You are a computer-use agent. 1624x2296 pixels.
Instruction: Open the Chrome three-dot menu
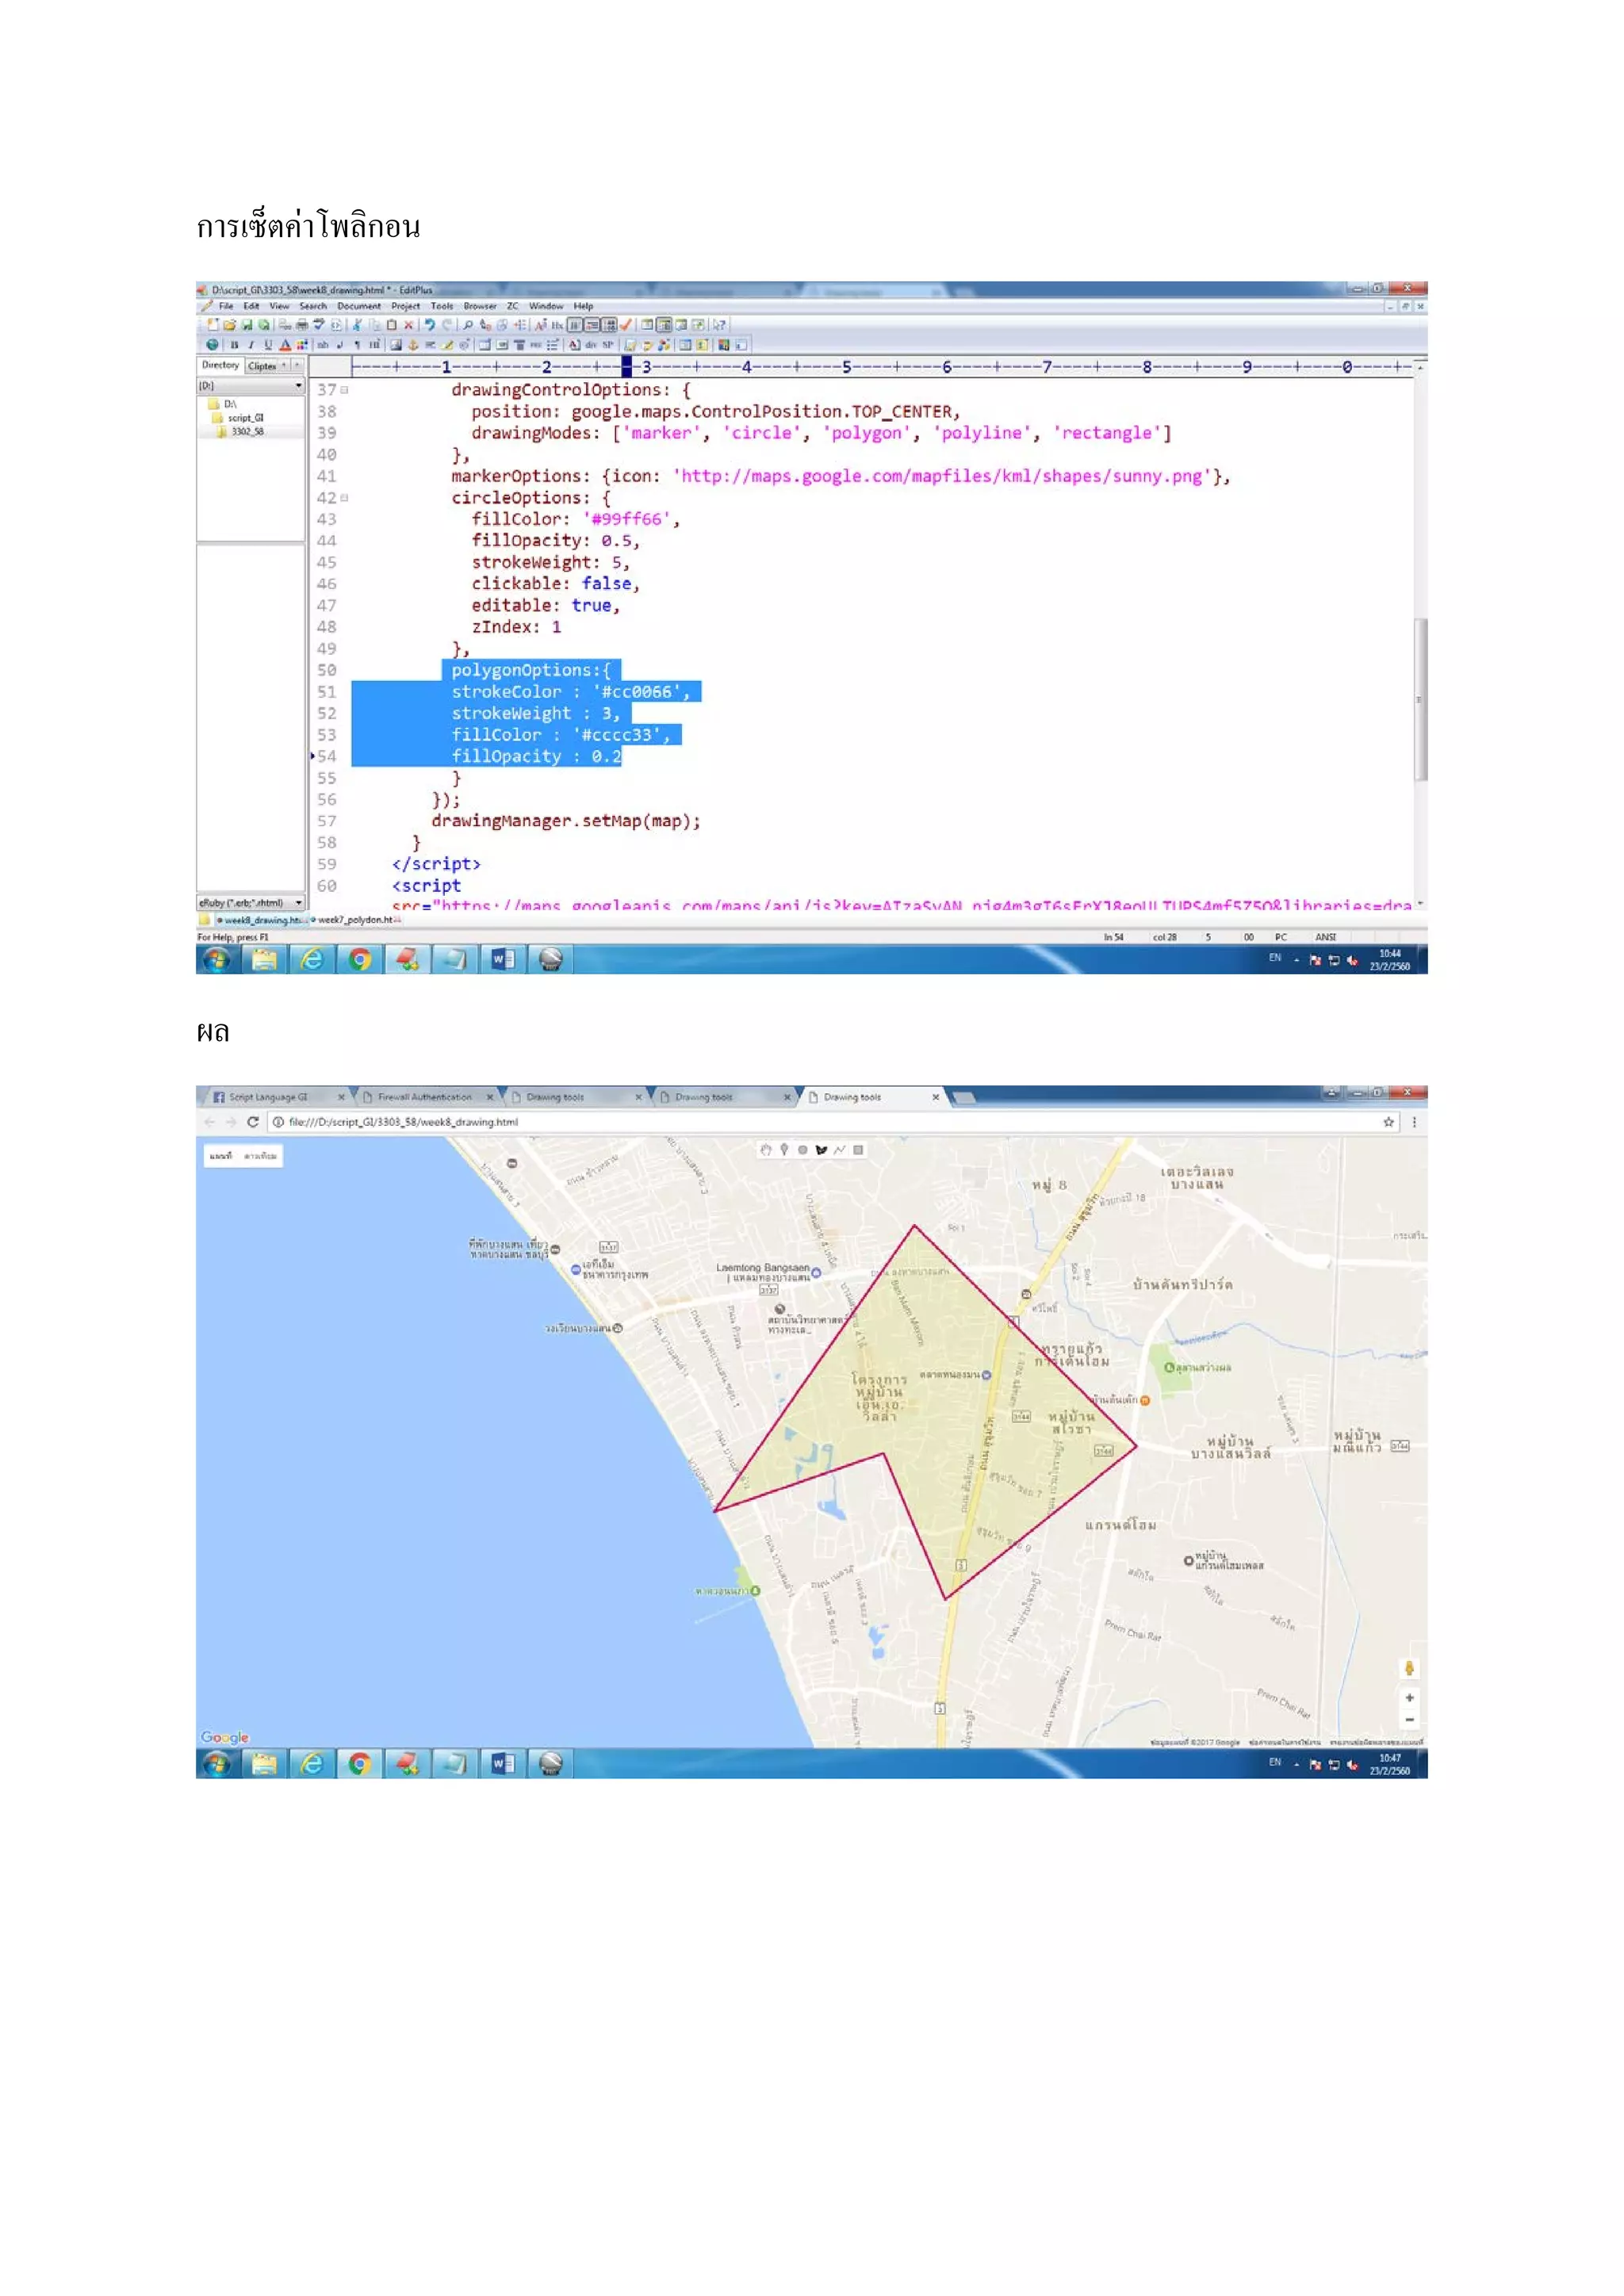[x=1414, y=1122]
